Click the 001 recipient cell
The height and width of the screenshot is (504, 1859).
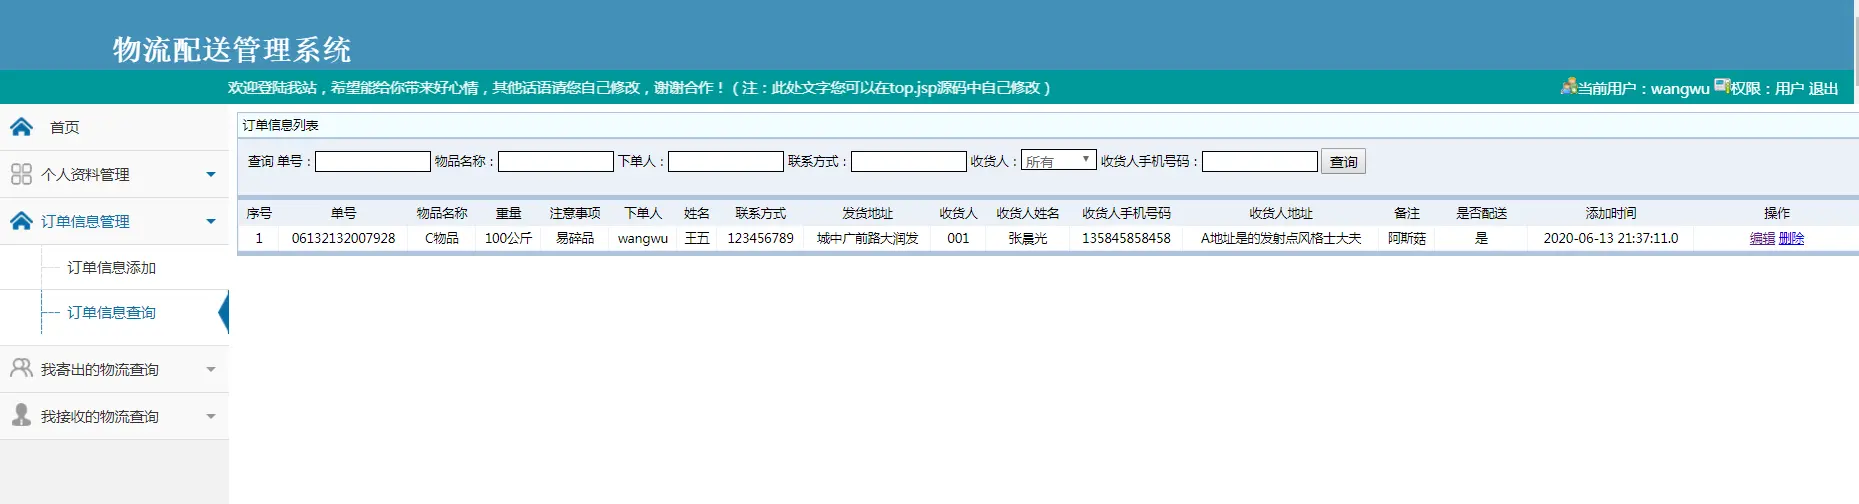tap(958, 238)
